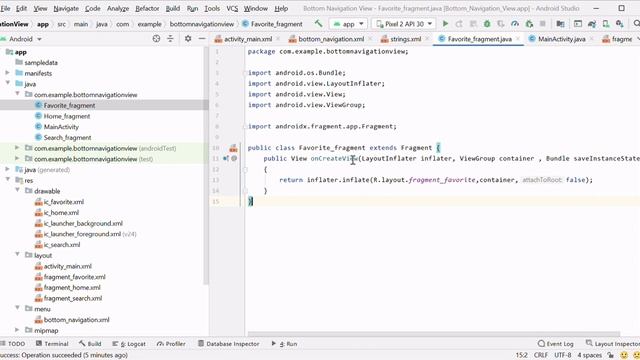The height and width of the screenshot is (360, 640).
Task: Expand the java (generated) folder
Action: coord(7,169)
